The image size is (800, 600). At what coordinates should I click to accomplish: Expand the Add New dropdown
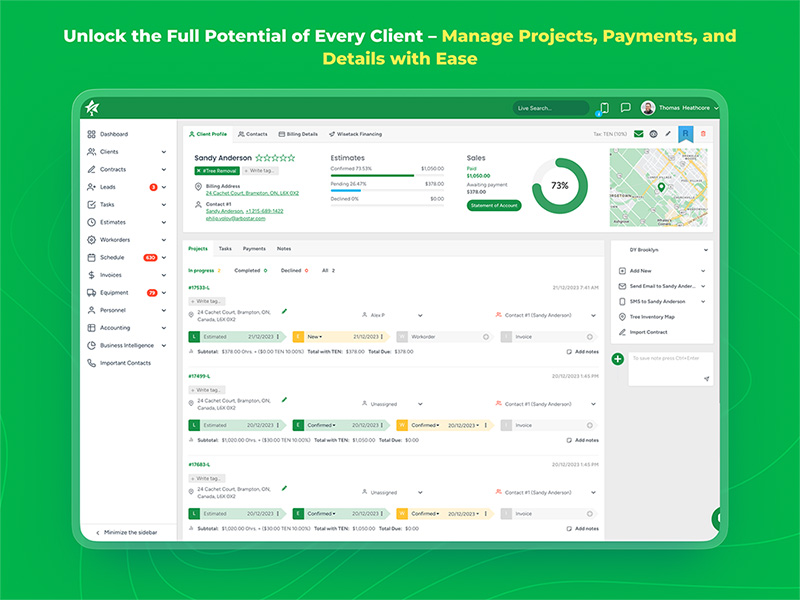pyautogui.click(x=703, y=271)
